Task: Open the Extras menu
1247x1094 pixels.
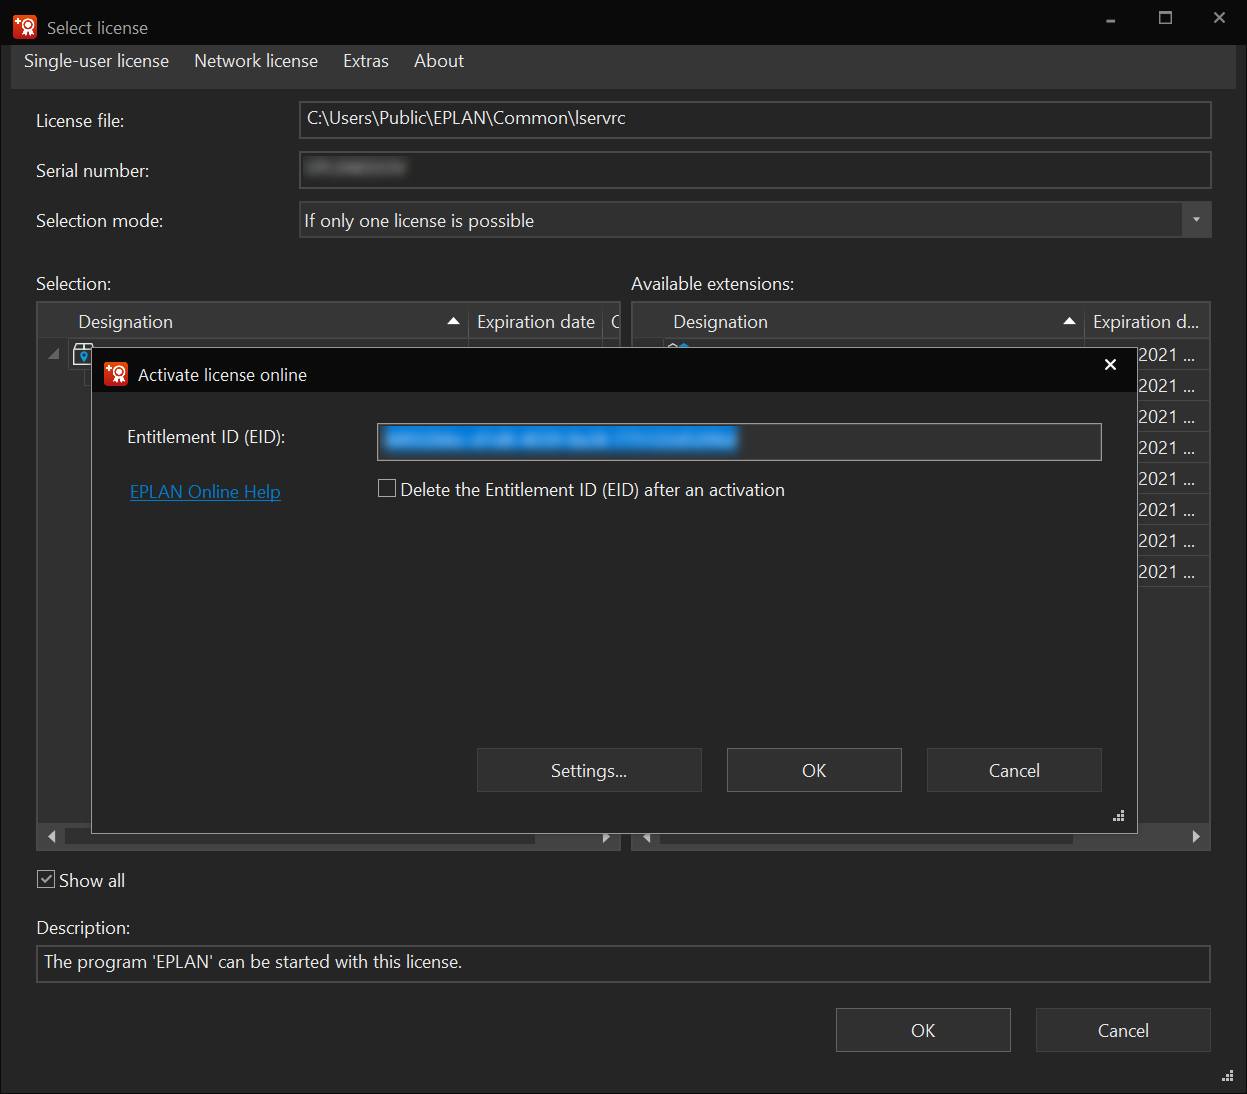Action: [365, 61]
